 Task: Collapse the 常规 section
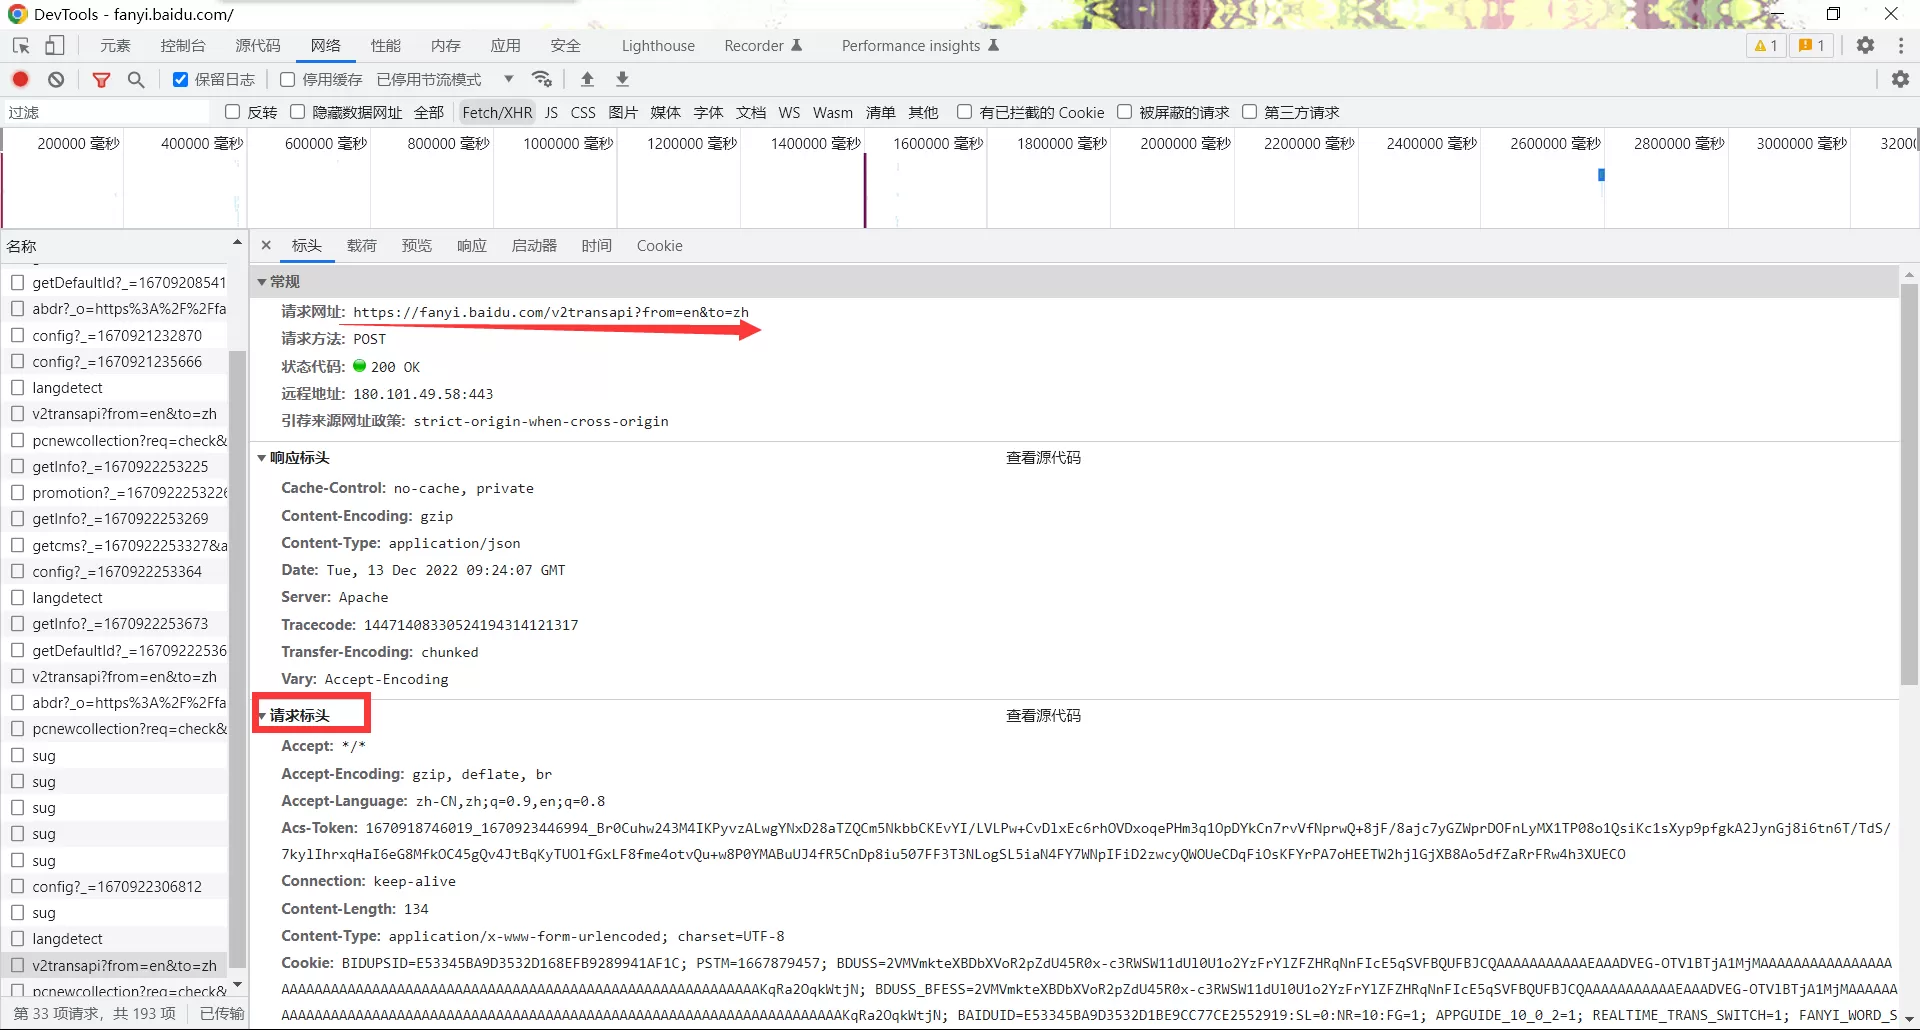tap(263, 282)
